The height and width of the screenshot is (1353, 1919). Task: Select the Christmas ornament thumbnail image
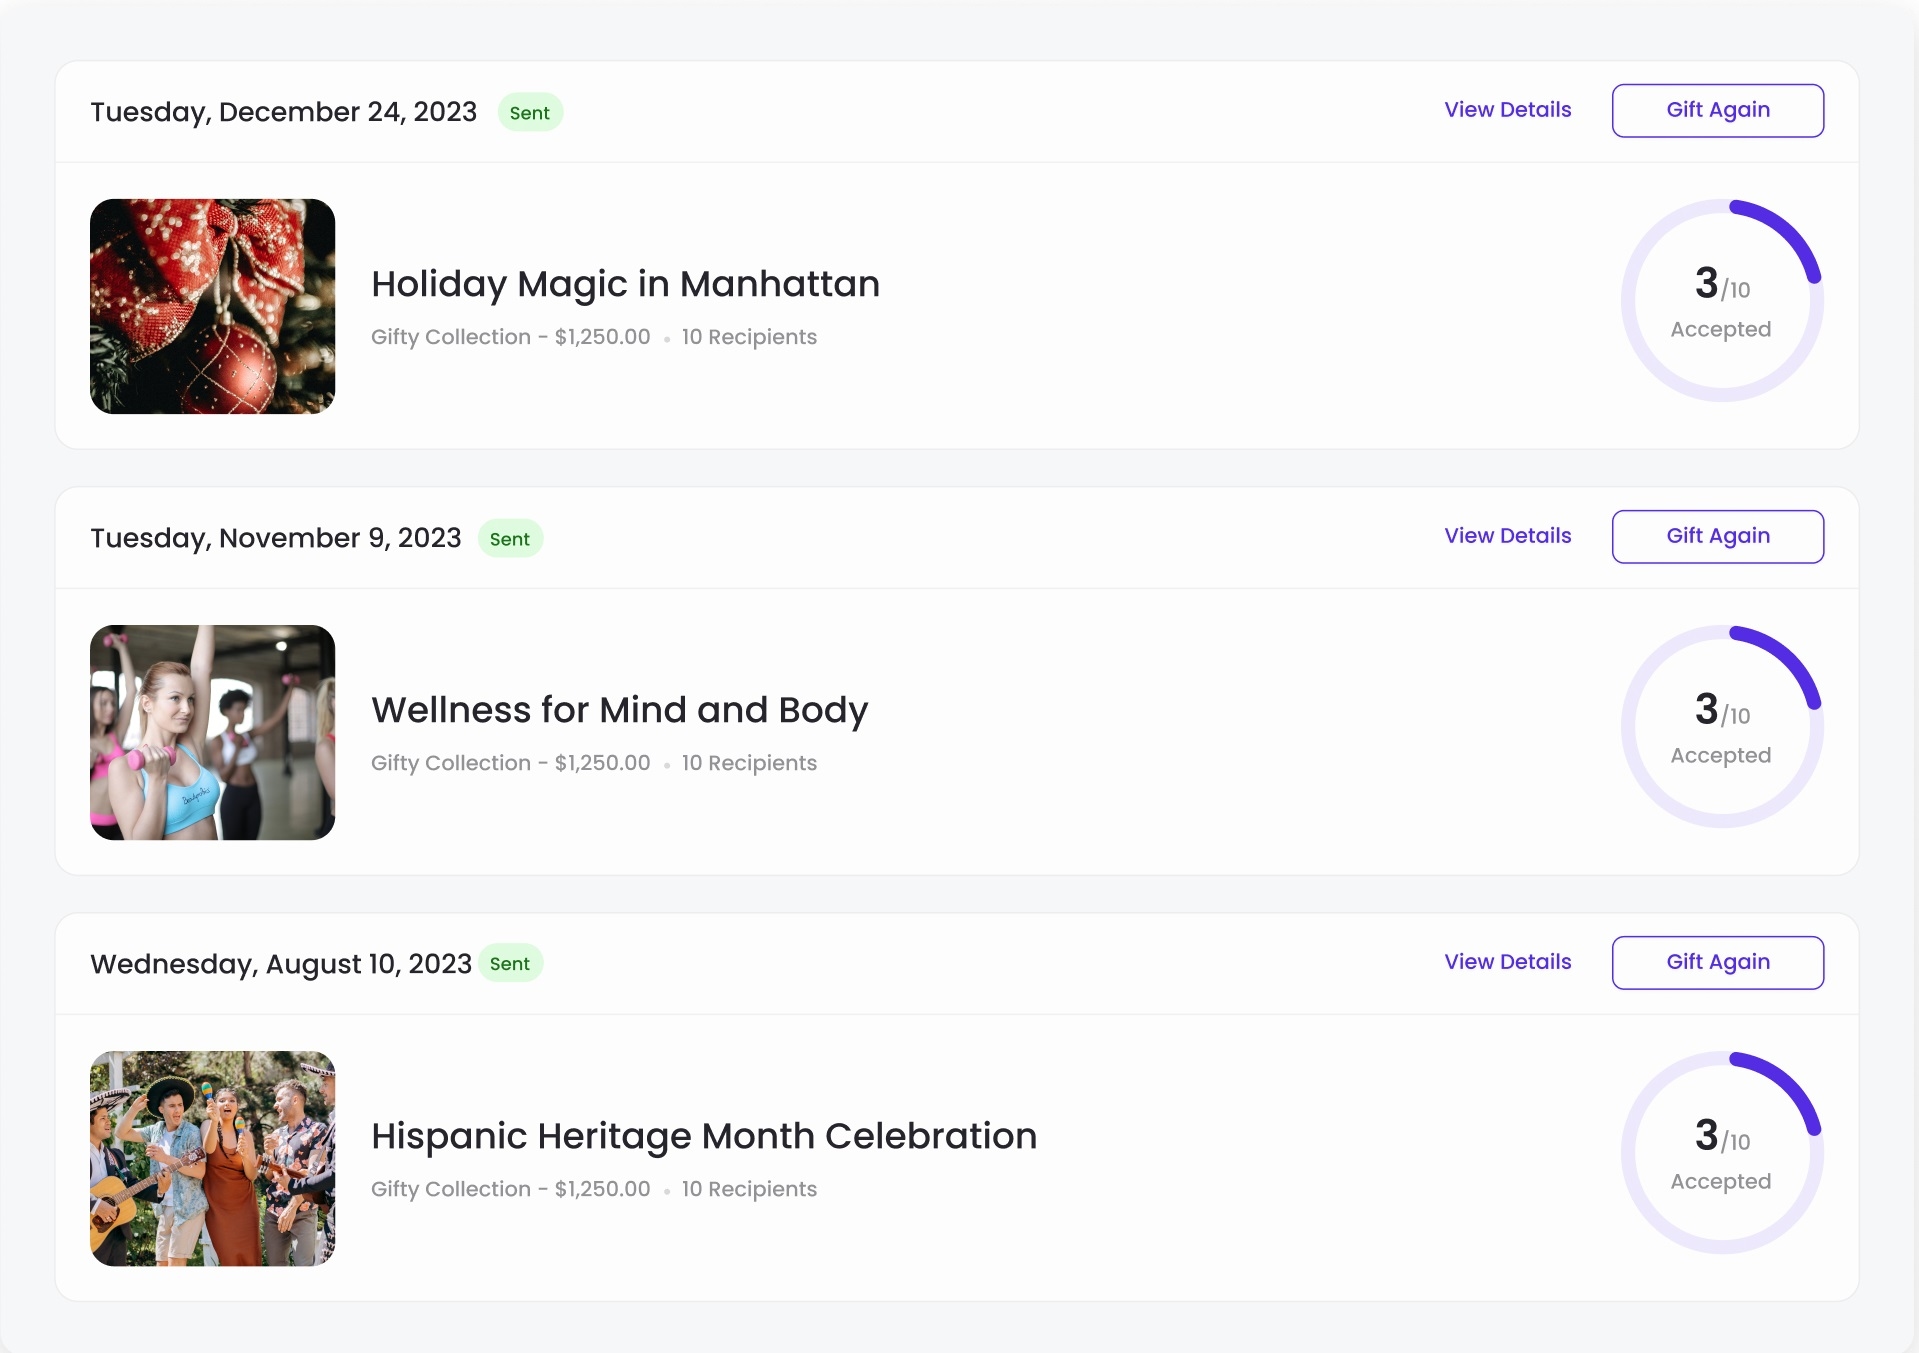212,306
